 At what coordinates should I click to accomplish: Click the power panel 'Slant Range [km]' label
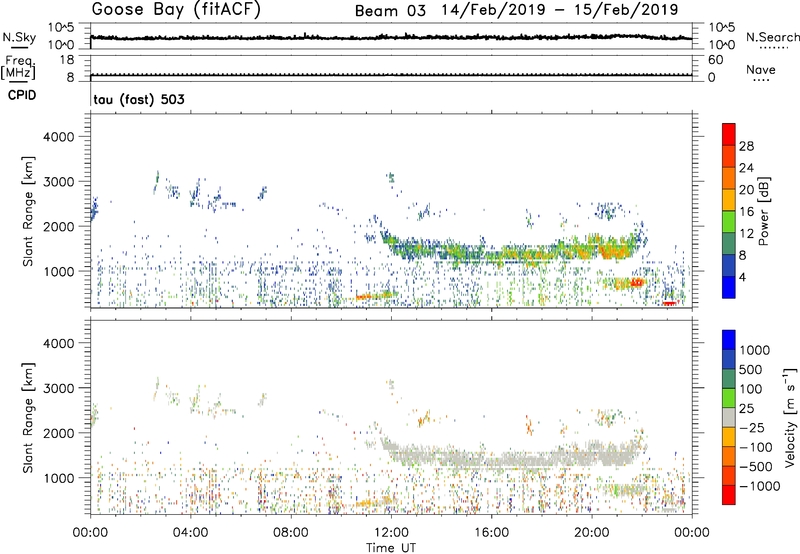point(28,211)
